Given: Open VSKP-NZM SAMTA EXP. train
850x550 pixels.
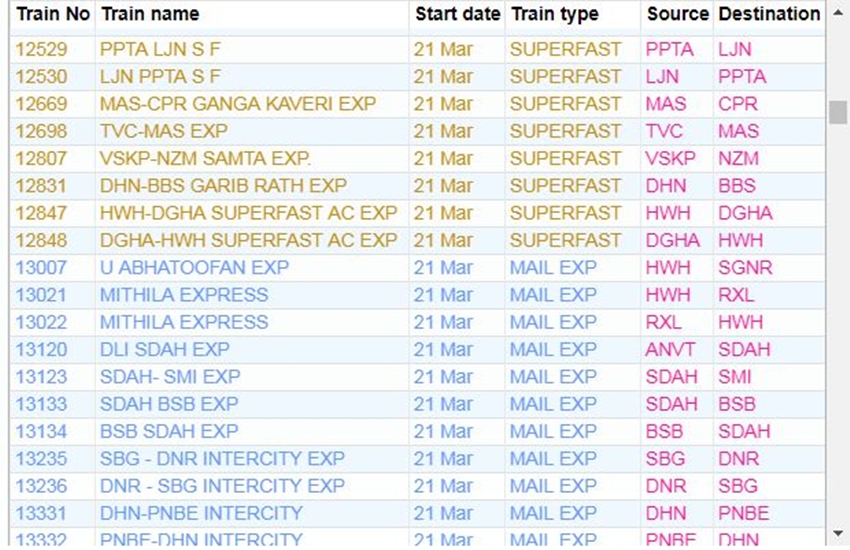Looking at the screenshot, I should pos(205,158).
